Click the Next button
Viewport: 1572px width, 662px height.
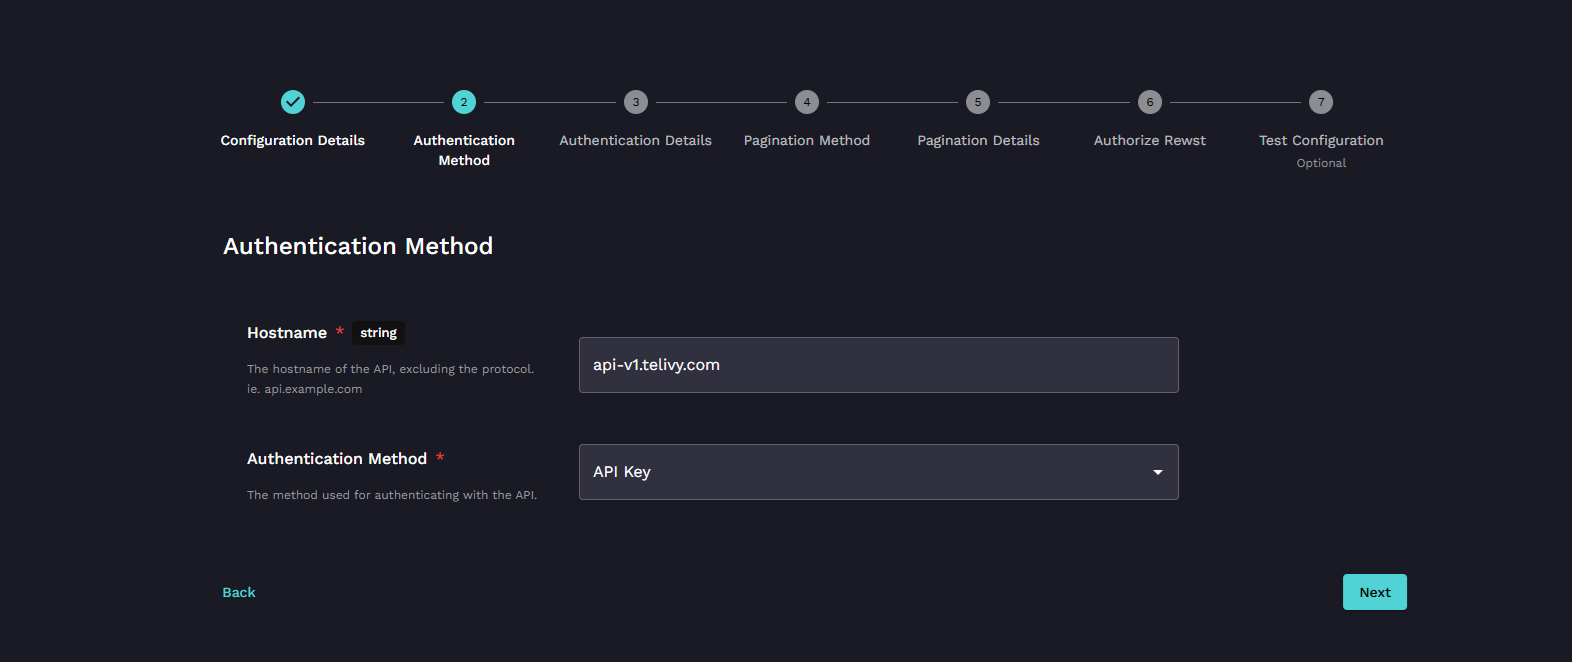[x=1375, y=592]
